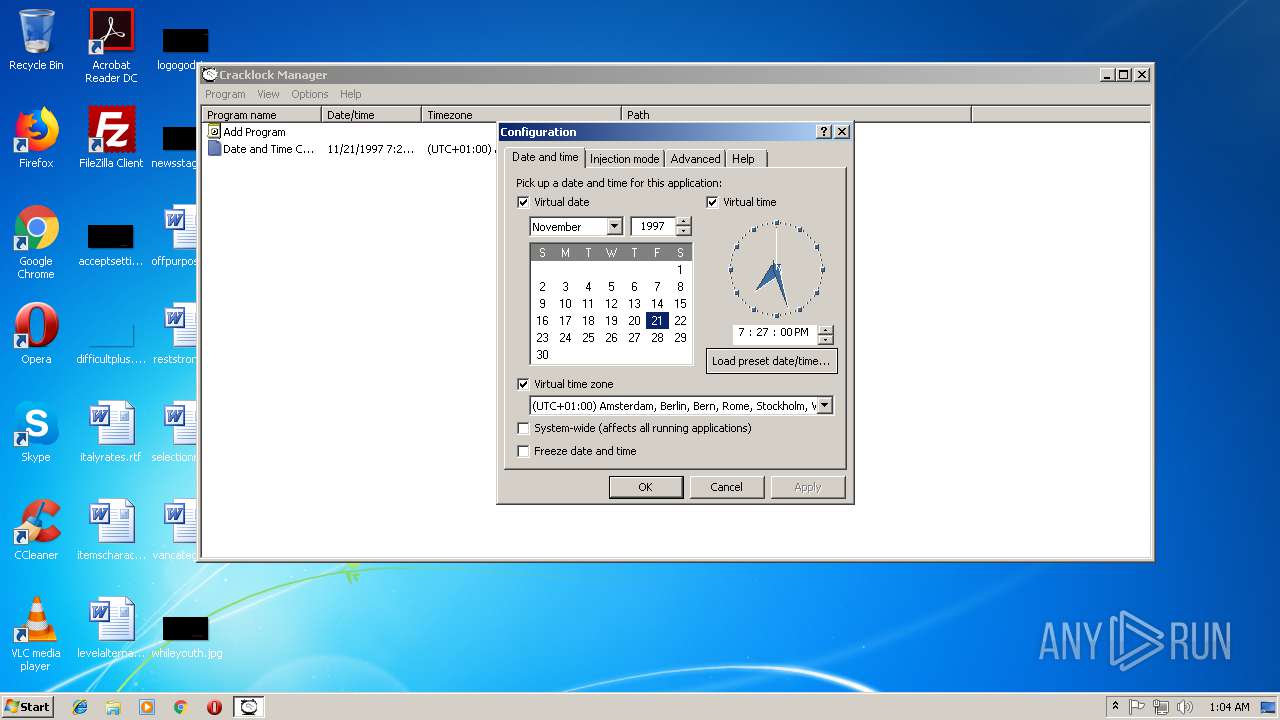This screenshot has width=1280, height=720.
Task: Open the Options menu
Action: (x=310, y=94)
